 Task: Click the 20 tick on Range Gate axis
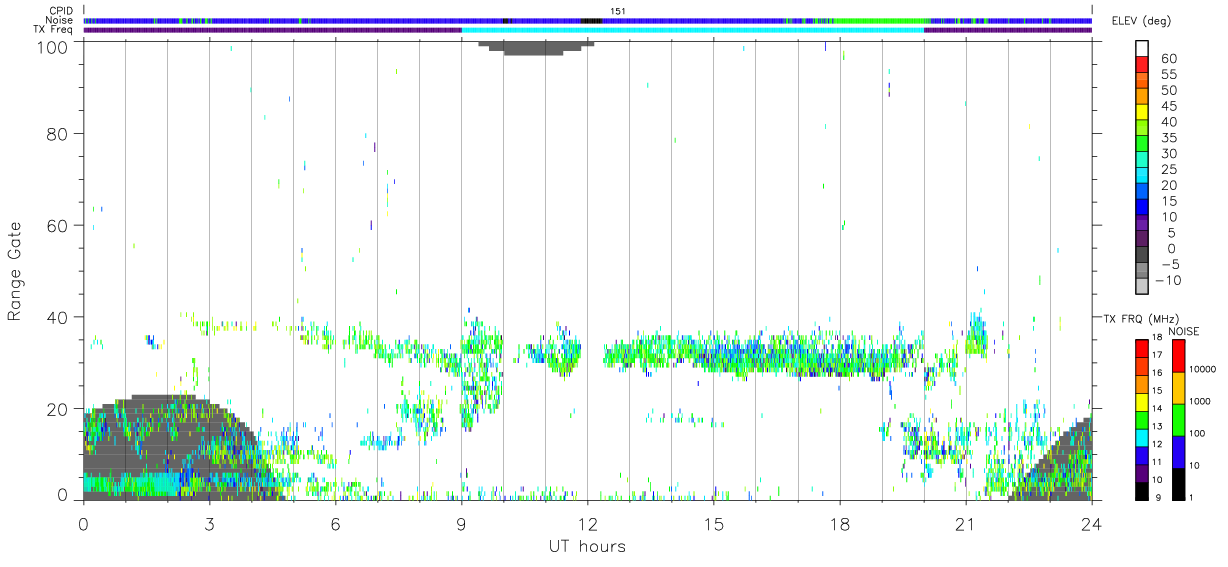click(x=57, y=409)
